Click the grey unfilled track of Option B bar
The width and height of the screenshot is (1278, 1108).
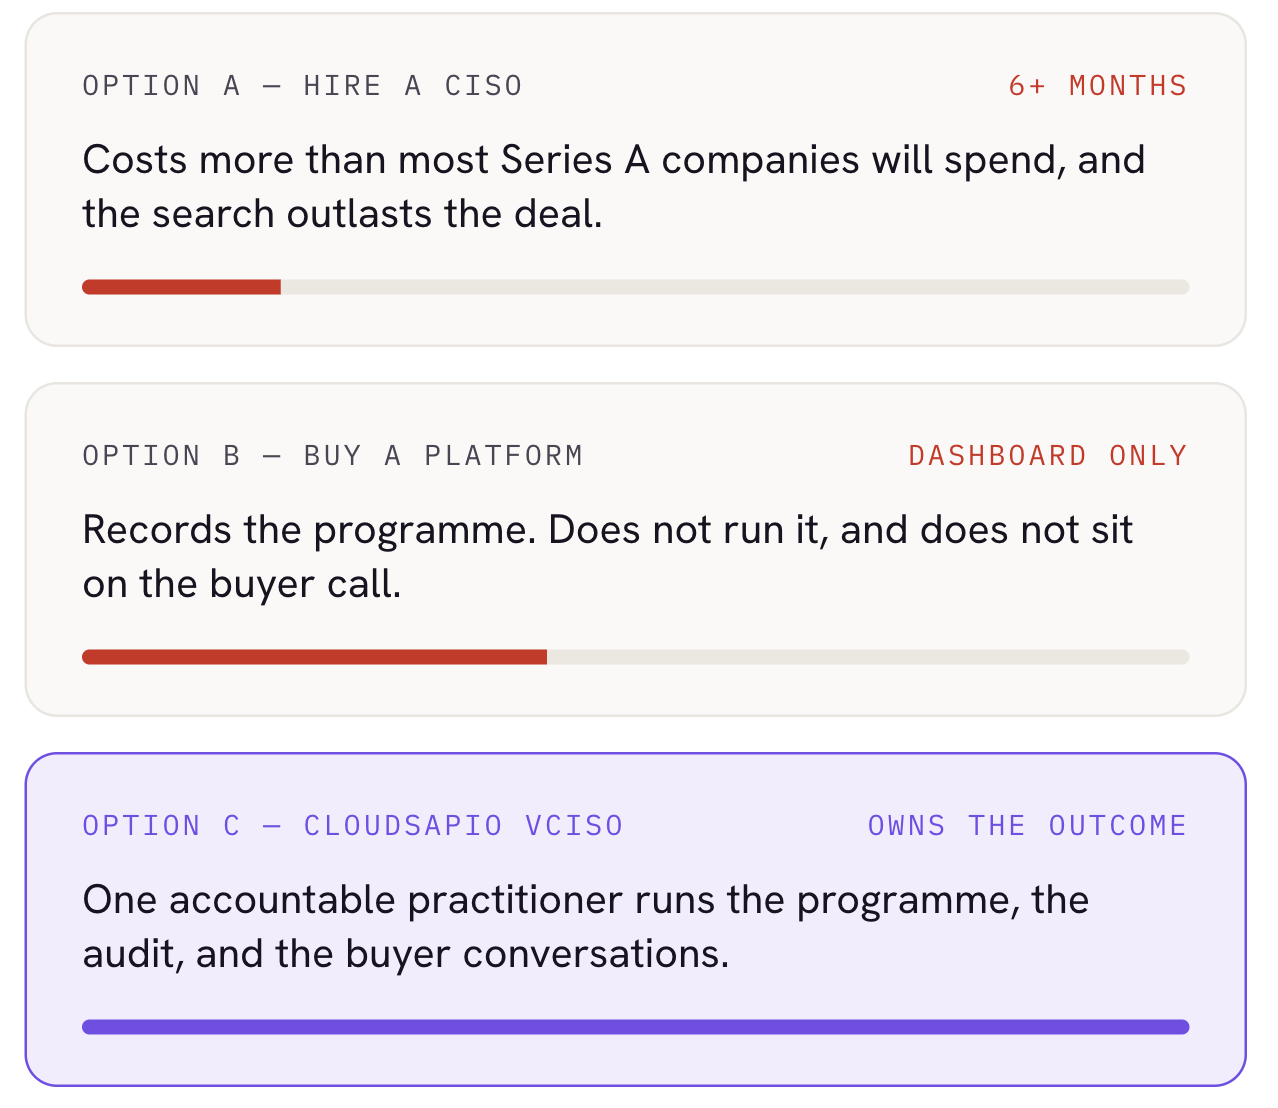coord(868,657)
